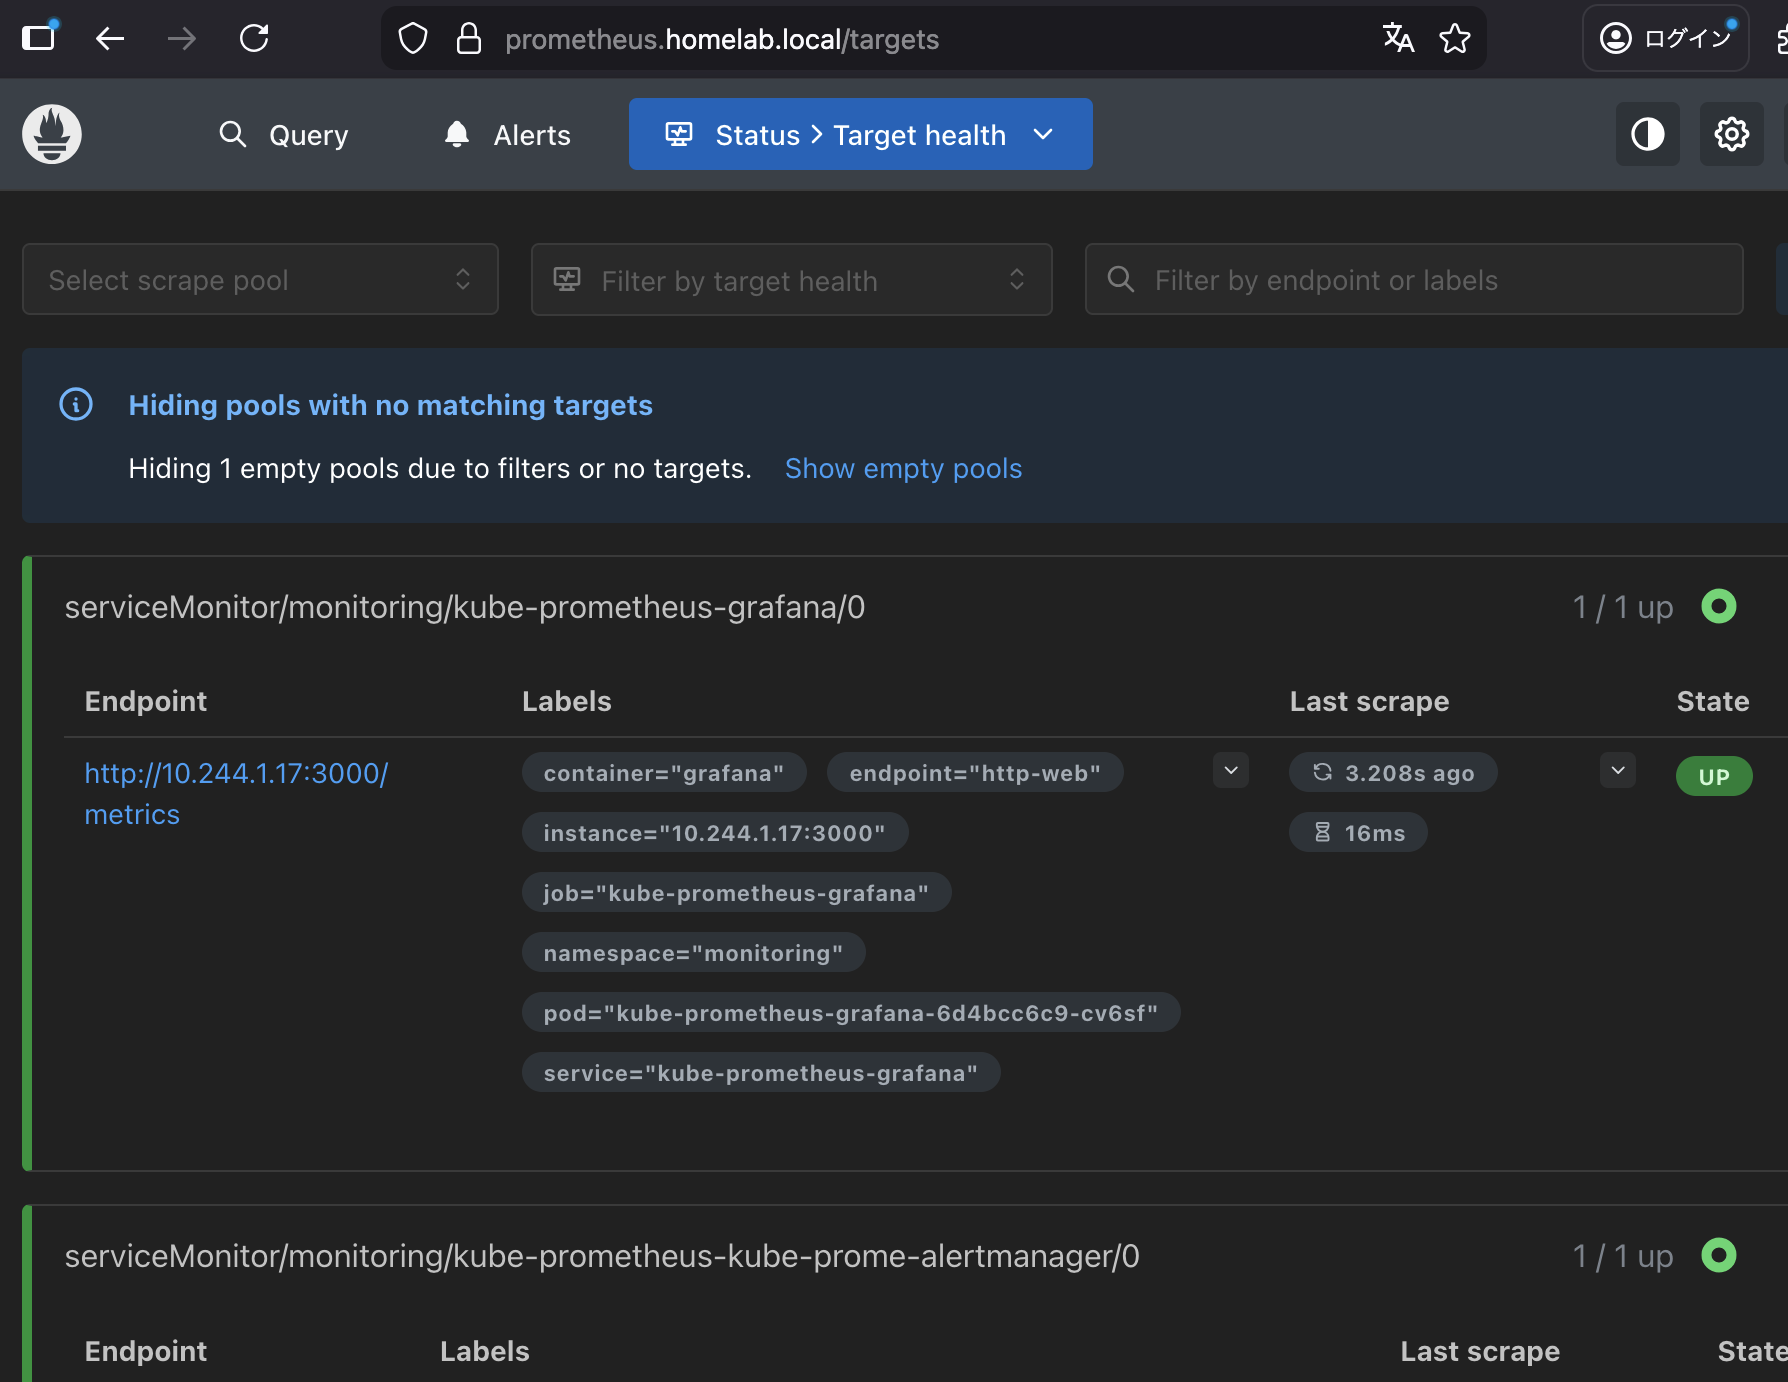Collapse the kube-prometheus-grafana scrape pool
Screen dimensions: 1788x1382
[x=465, y=607]
